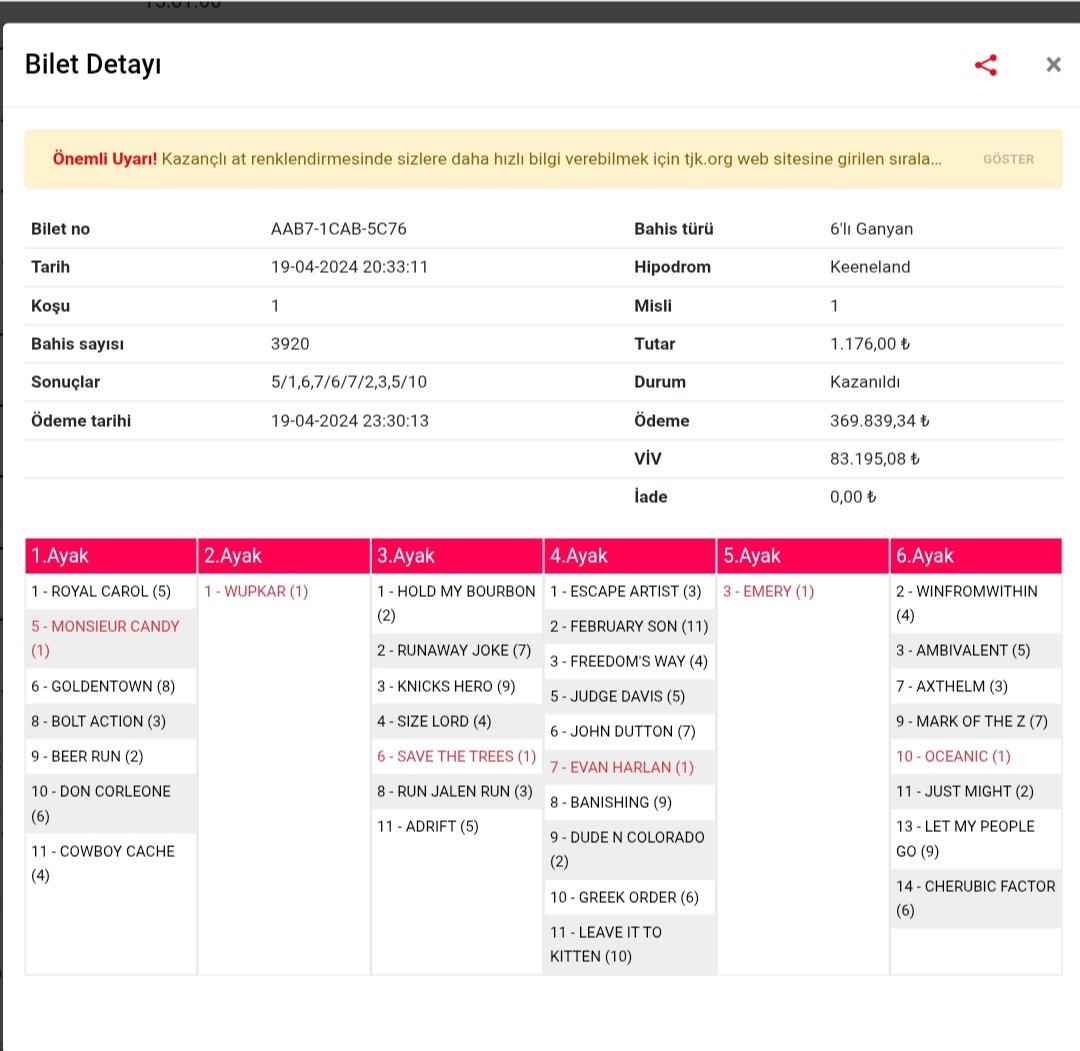Select winning horse 7 - EVAN HARLAN (1)
The image size is (1080, 1051).
pyautogui.click(x=630, y=767)
